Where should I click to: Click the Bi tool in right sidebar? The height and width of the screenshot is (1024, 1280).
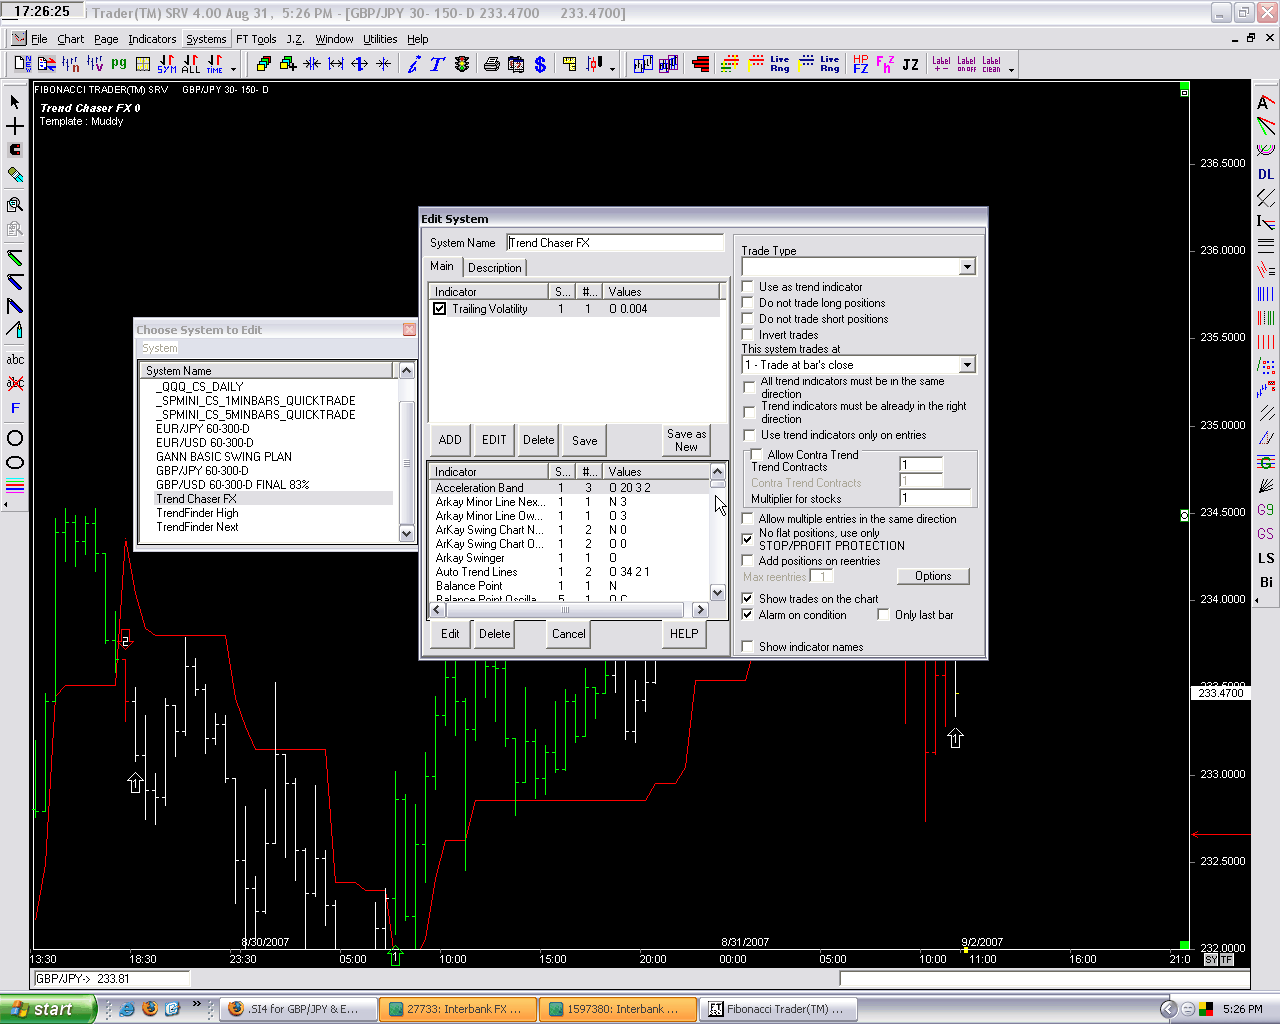pos(1266,582)
